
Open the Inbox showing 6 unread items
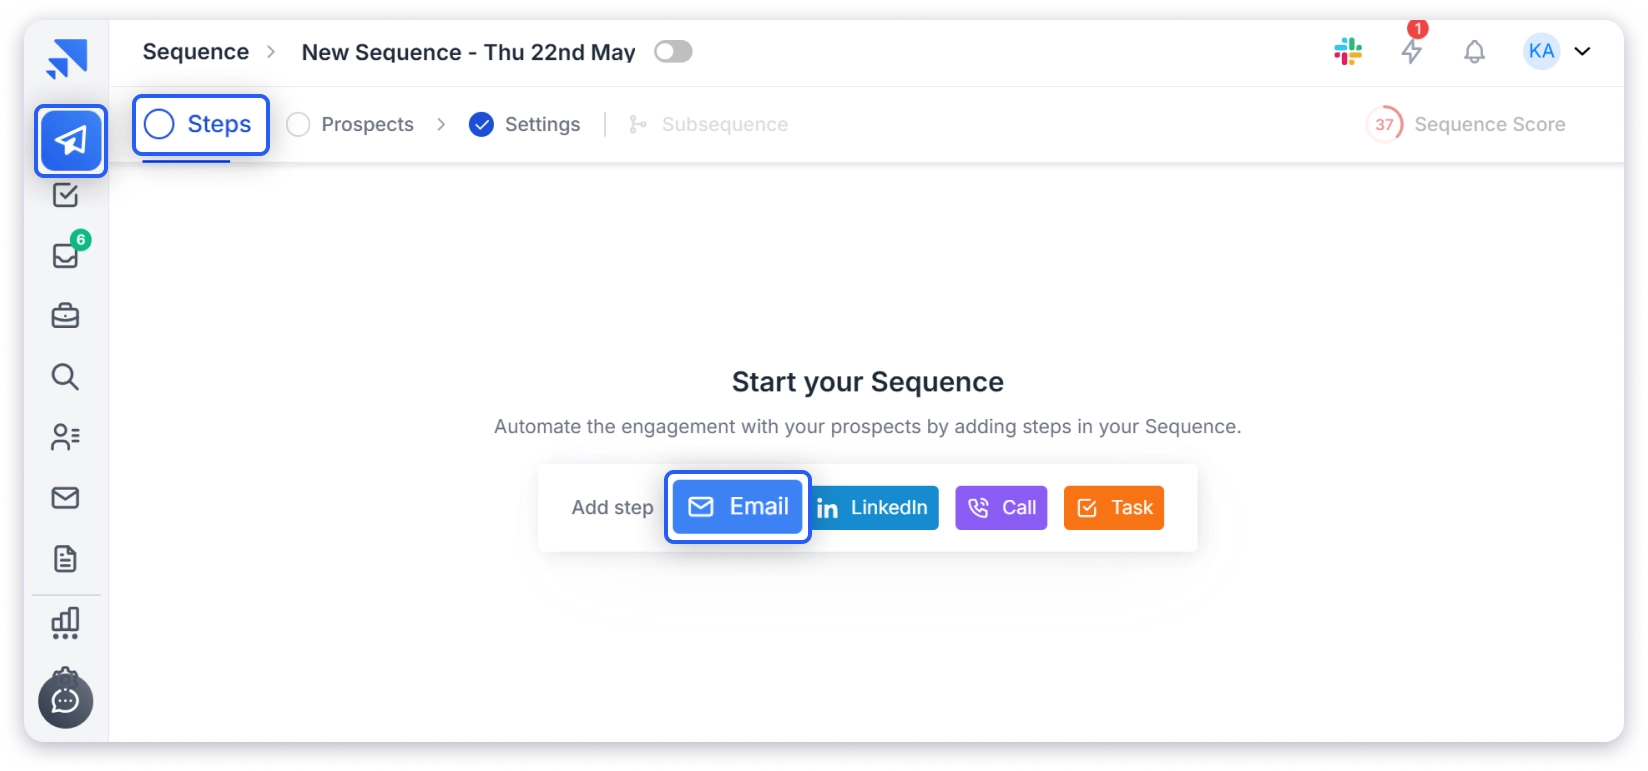click(x=64, y=257)
